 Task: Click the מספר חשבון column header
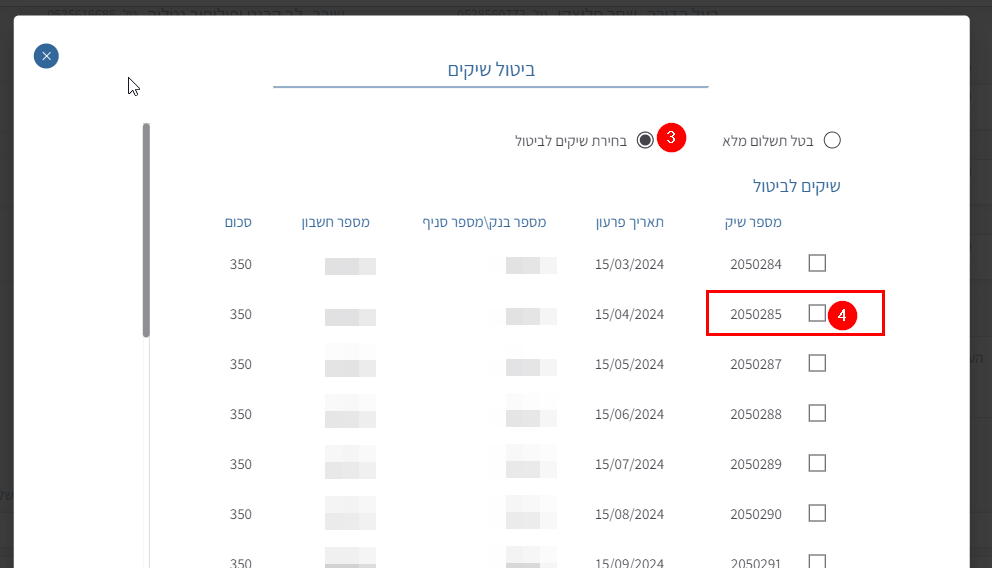(335, 222)
